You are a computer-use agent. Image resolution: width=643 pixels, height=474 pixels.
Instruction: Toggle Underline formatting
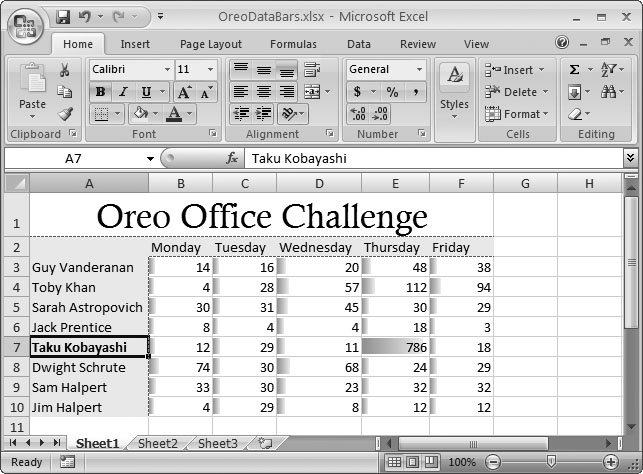[146, 92]
